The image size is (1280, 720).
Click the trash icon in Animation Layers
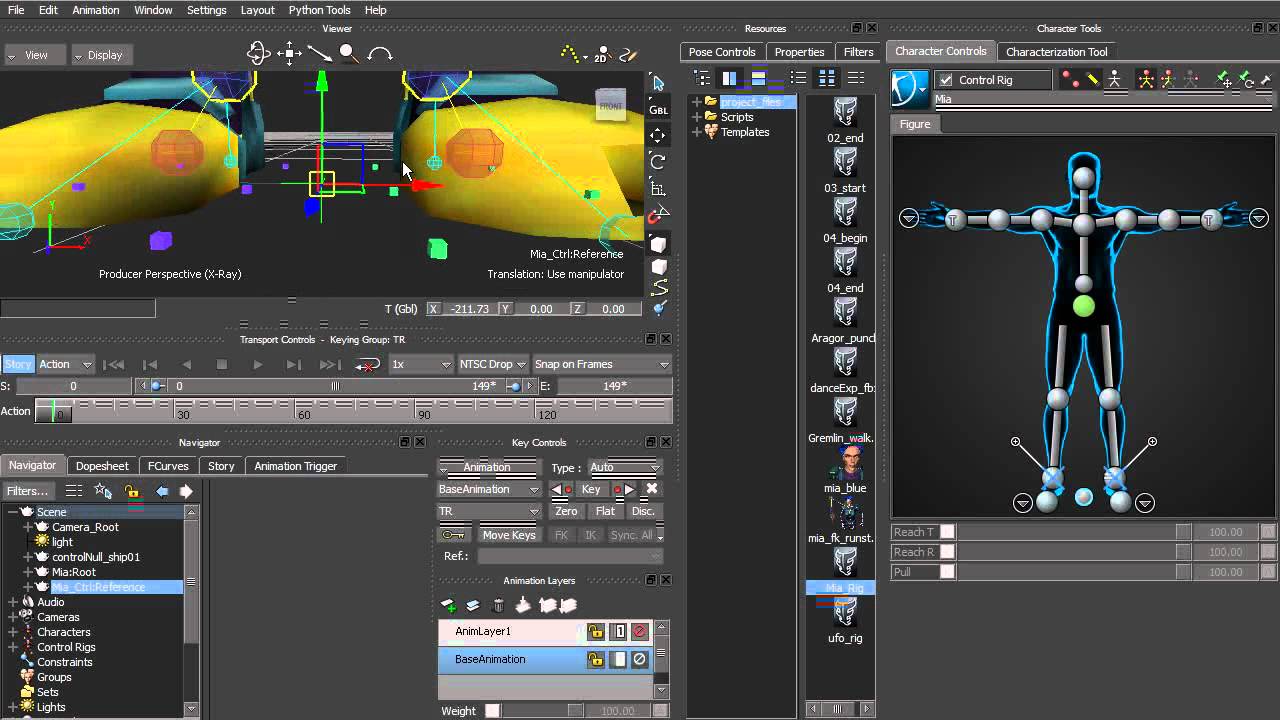point(498,605)
